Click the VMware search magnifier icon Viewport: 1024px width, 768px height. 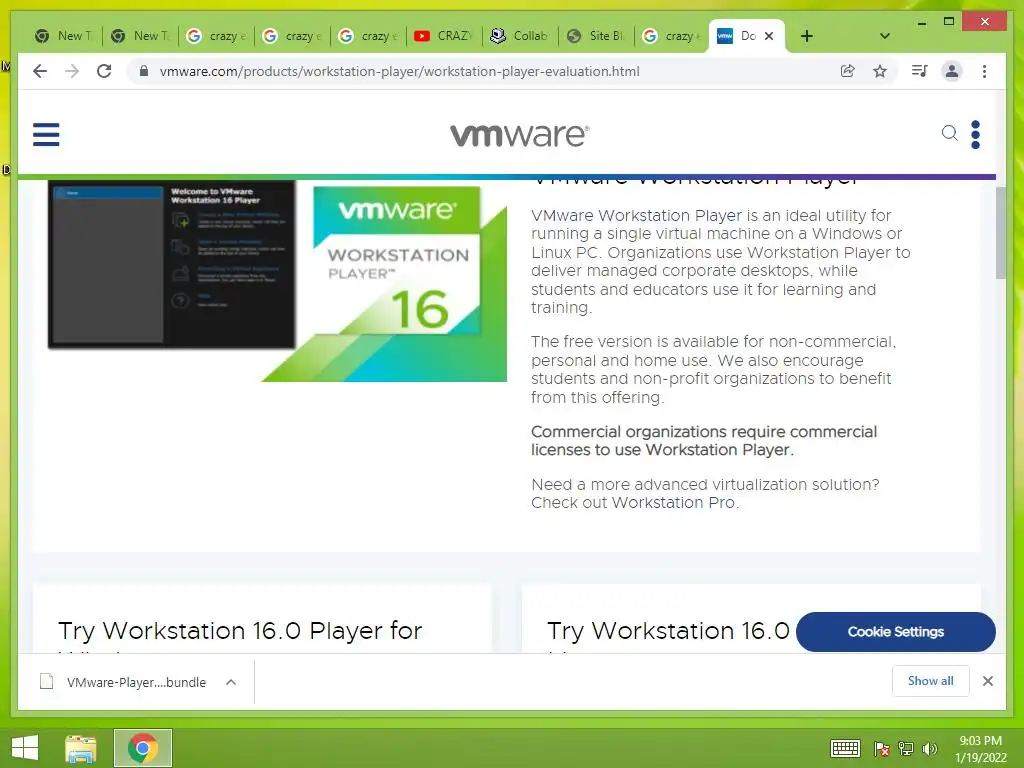pyautogui.click(x=950, y=133)
